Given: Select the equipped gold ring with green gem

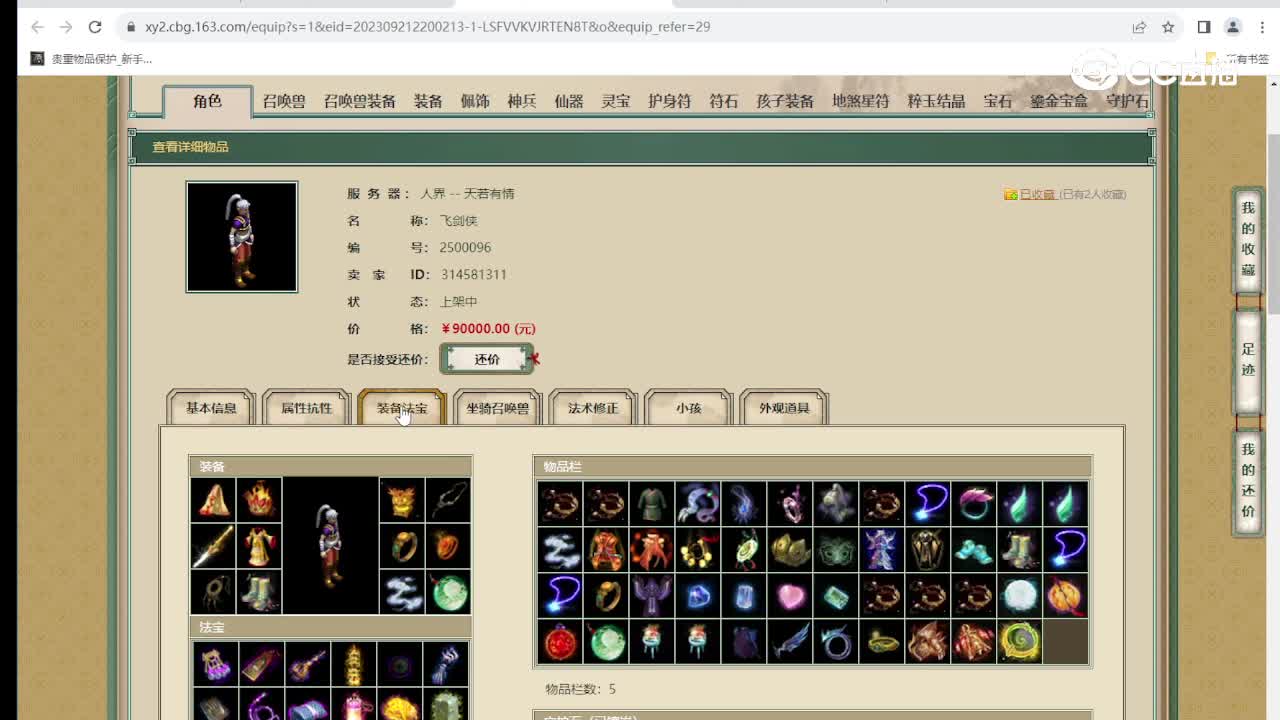Looking at the screenshot, I should [x=401, y=545].
